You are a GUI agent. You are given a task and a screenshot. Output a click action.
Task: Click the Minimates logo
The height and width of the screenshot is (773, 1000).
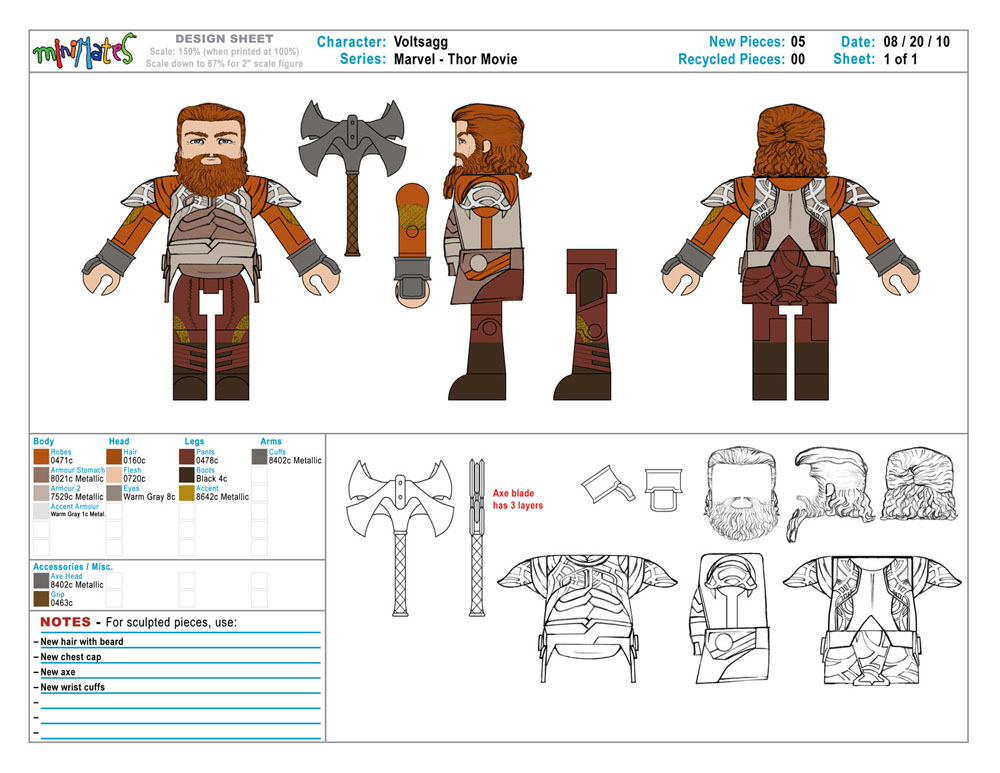[x=84, y=51]
